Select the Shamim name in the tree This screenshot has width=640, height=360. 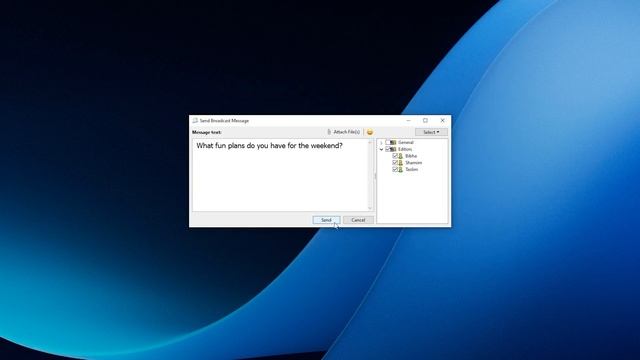coord(413,162)
